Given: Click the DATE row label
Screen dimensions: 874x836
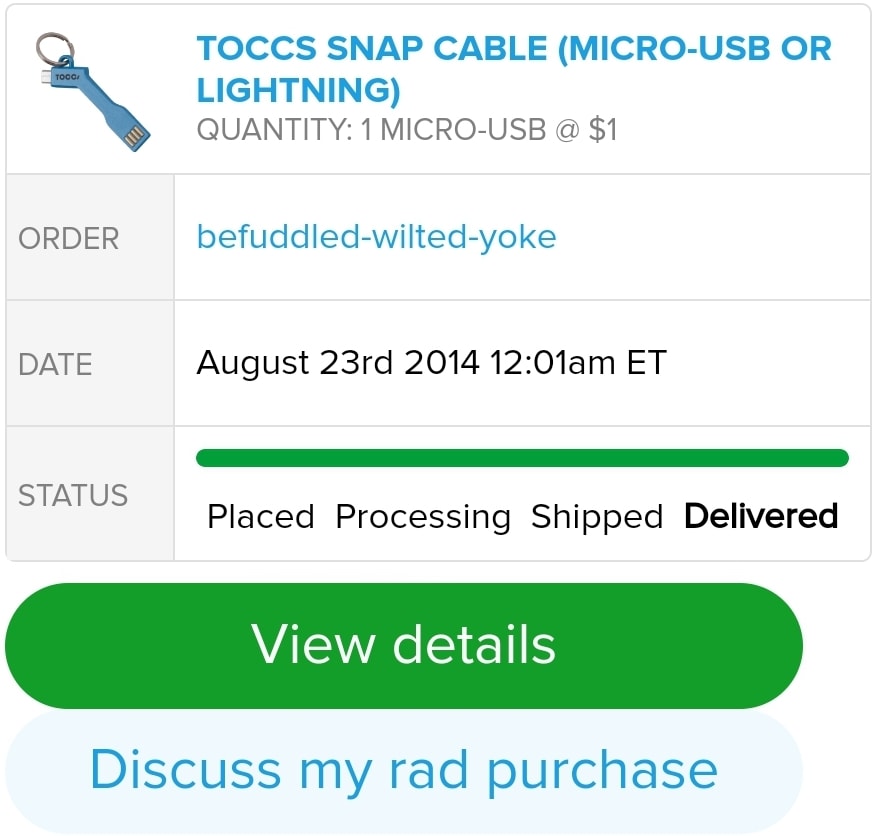Looking at the screenshot, I should (55, 364).
